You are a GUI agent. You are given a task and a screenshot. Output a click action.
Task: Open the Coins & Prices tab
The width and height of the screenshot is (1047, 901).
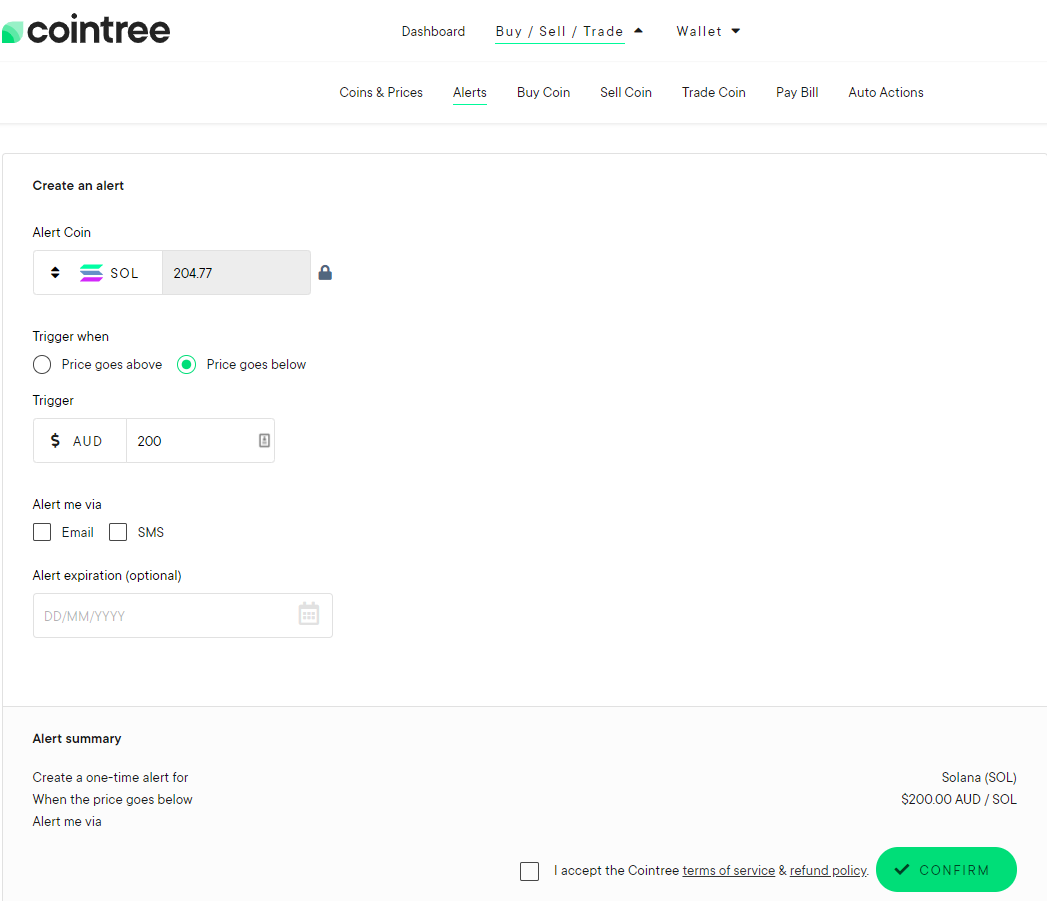click(381, 92)
